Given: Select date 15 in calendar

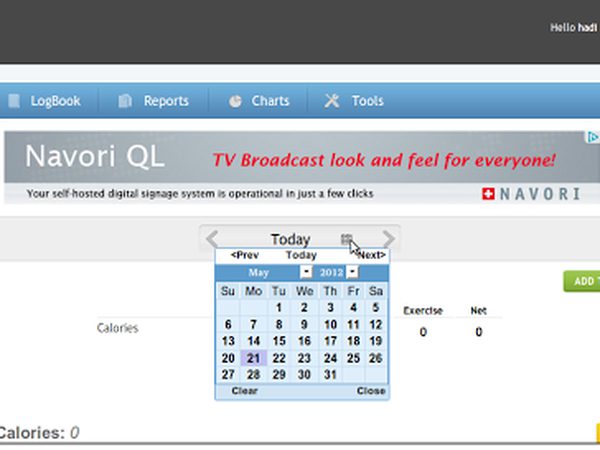Looking at the screenshot, I should (279, 341).
